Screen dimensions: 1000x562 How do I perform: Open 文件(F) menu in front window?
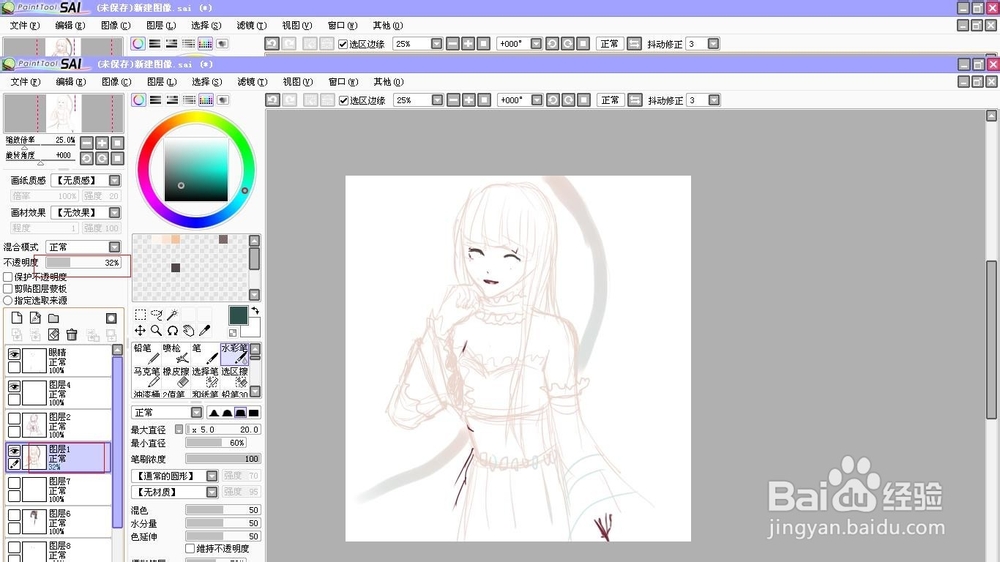25,82
